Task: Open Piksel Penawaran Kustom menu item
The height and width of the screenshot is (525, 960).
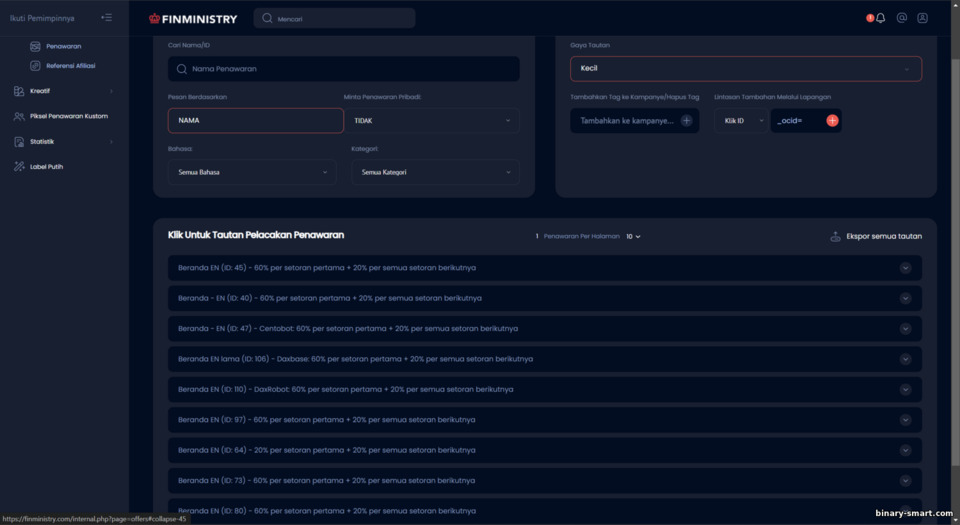Action: pos(69,116)
